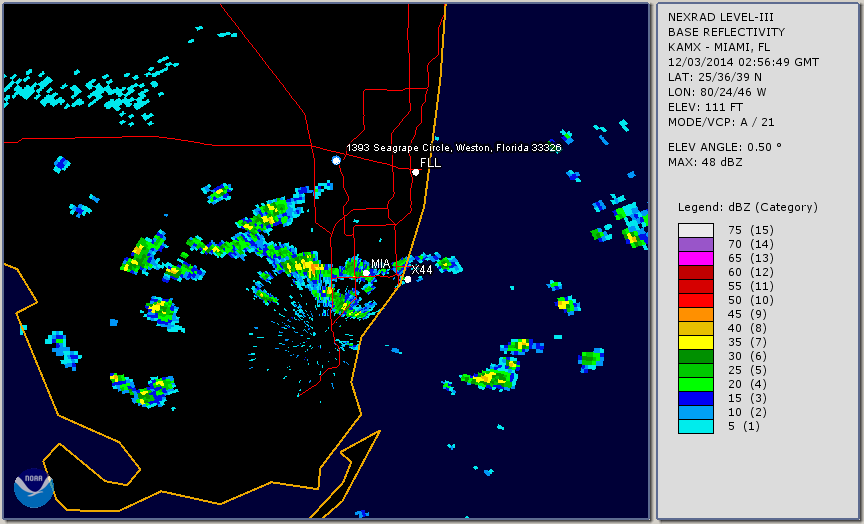Select the 20 dBZ bright green swatch
Screen dimensions: 864x524
click(695, 384)
